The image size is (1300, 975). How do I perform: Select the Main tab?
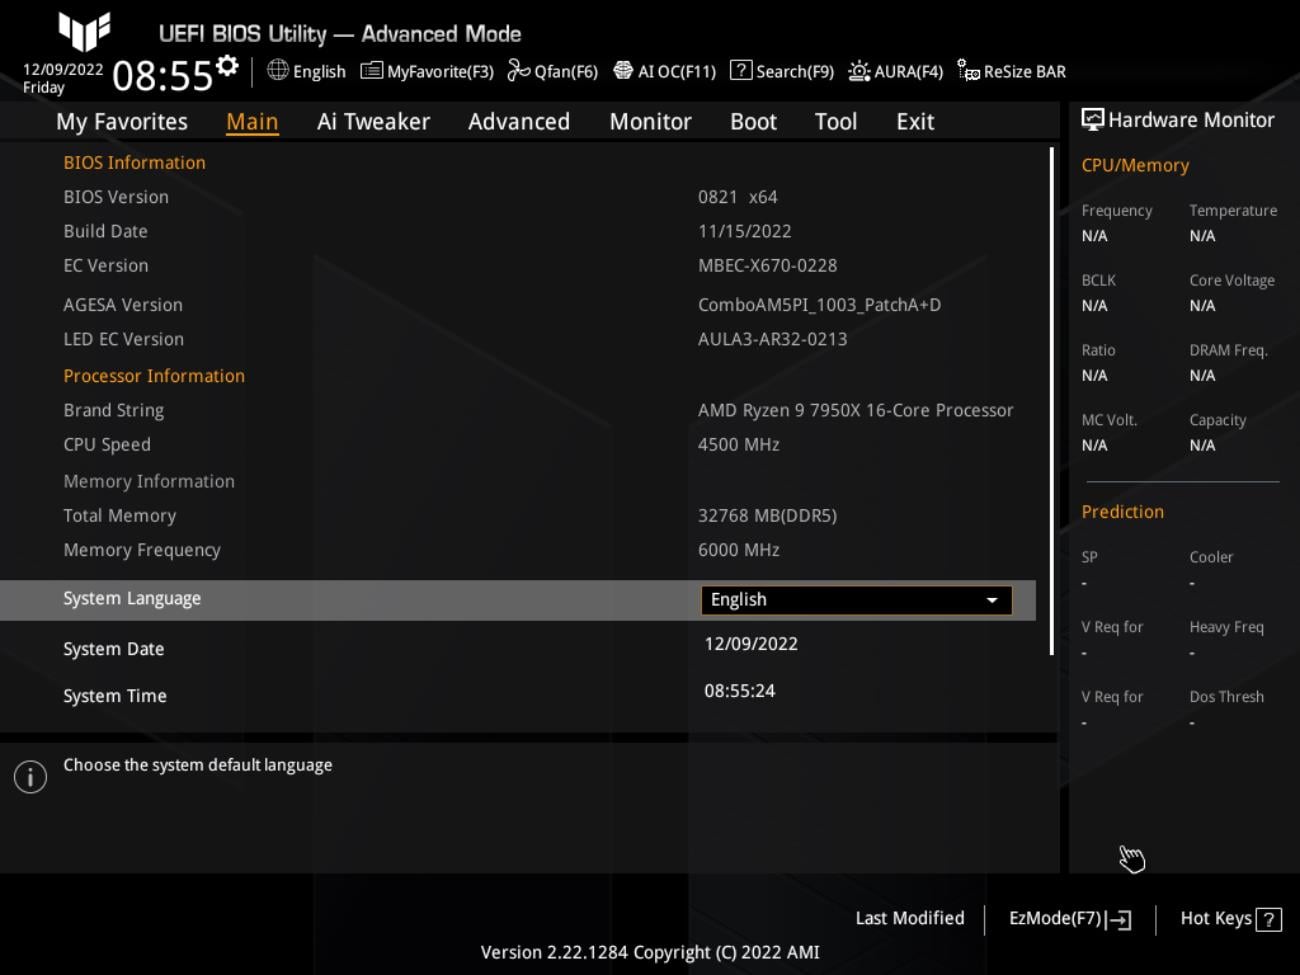[x=252, y=122]
